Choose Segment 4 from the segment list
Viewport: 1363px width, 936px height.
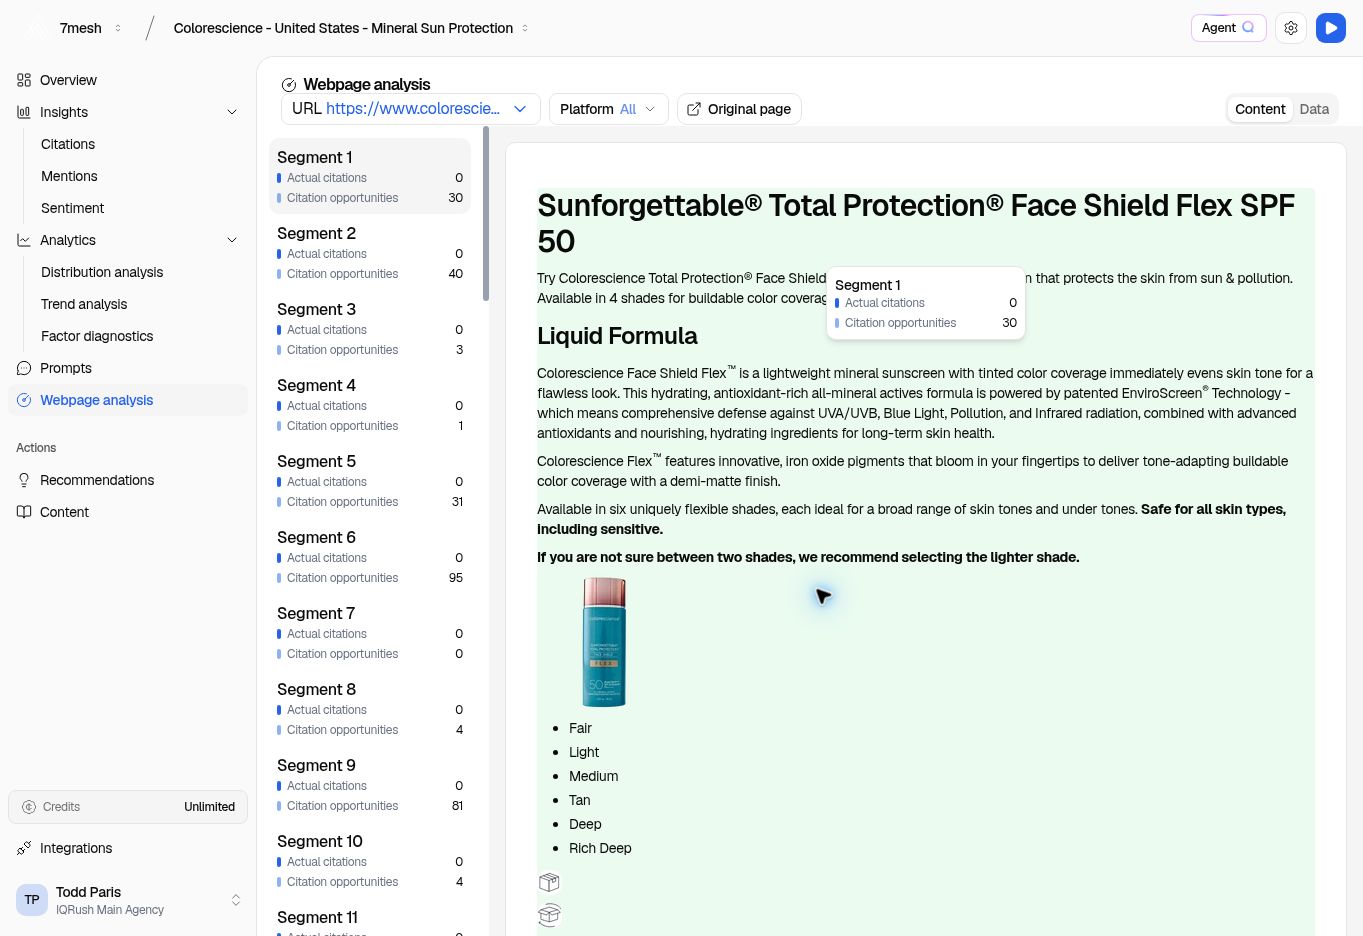click(x=370, y=404)
